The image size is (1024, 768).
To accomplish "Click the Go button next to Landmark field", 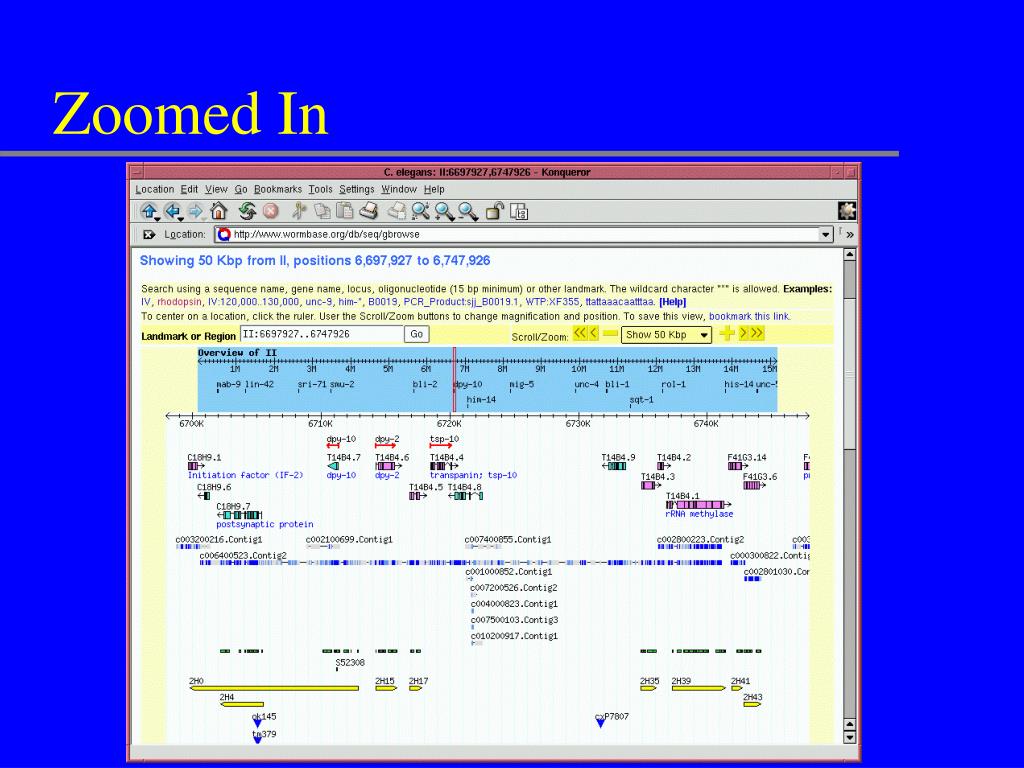I will tap(417, 334).
